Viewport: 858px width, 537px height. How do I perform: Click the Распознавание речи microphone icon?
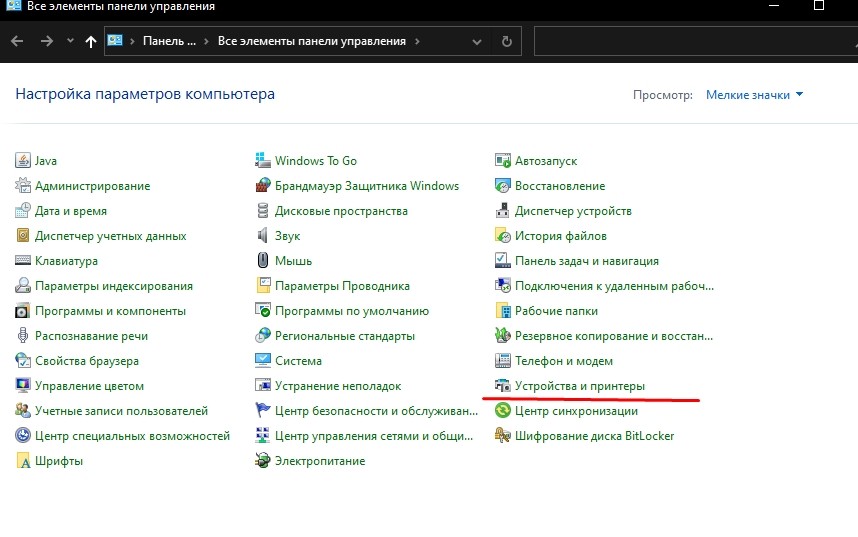click(22, 336)
